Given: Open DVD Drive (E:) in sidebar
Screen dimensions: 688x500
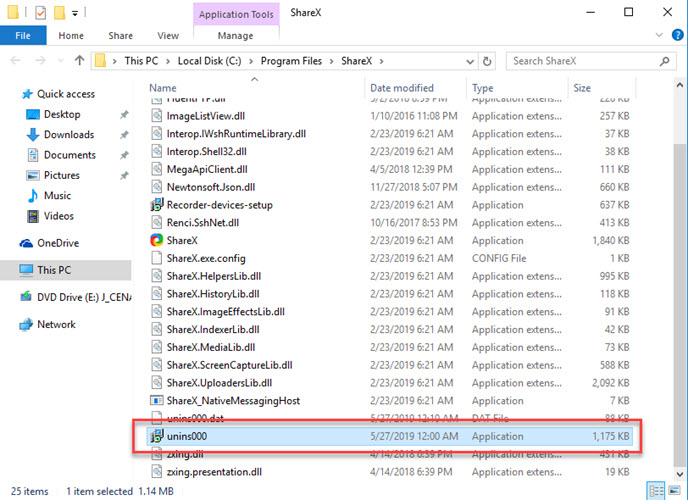Looking at the screenshot, I should pos(75,297).
